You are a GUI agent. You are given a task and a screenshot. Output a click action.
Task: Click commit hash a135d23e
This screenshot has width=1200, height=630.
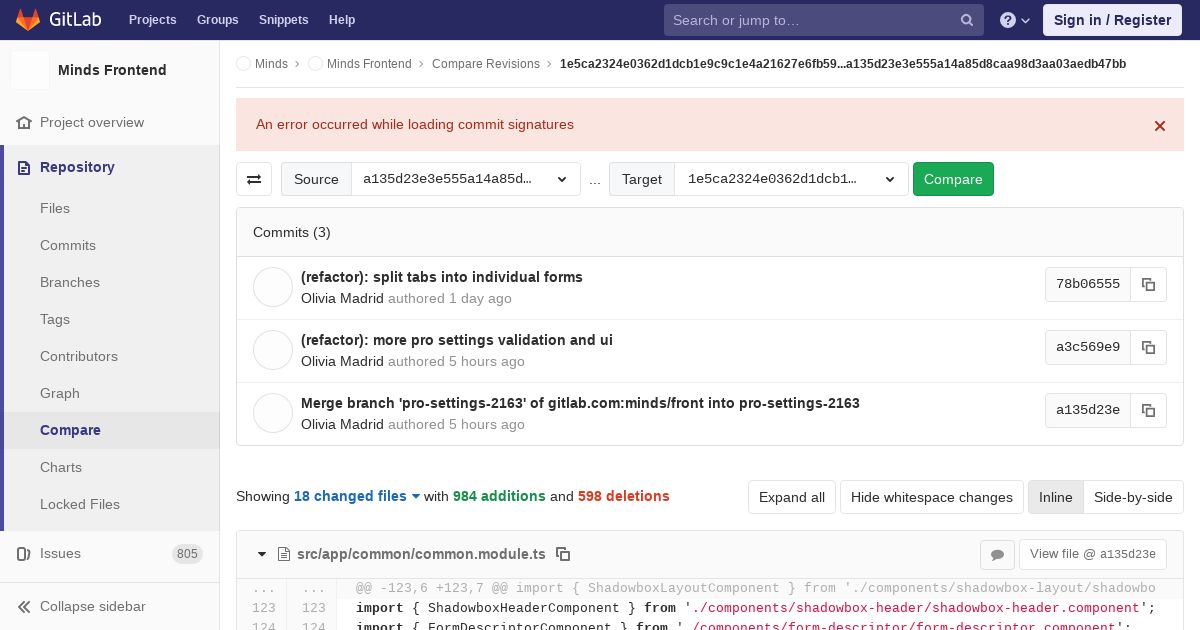click(x=1088, y=410)
